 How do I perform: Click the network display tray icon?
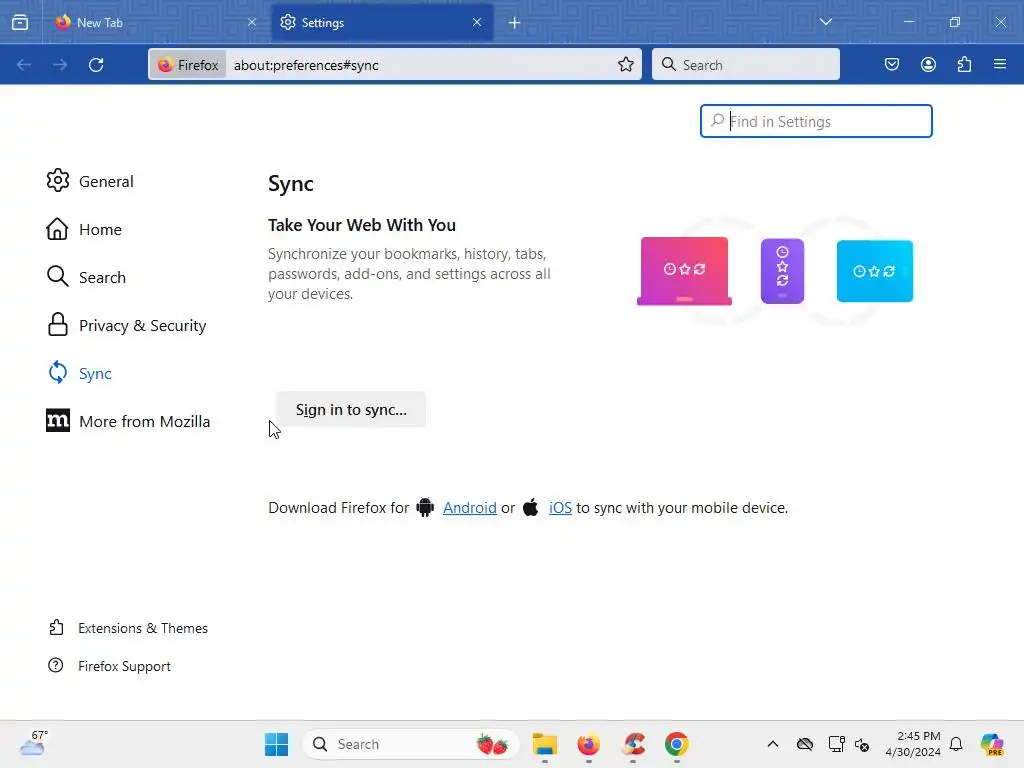(836, 744)
